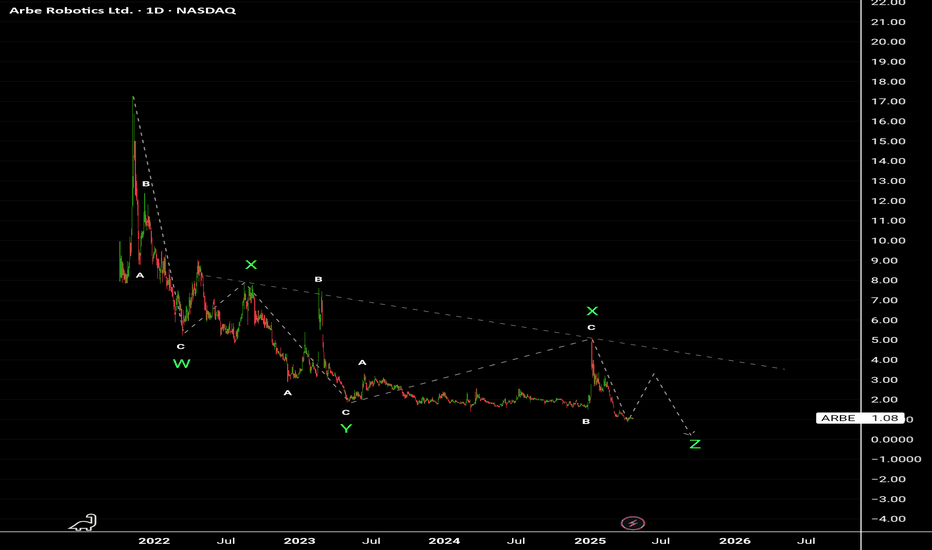Click the 2026 label on time axis
Image resolution: width=932 pixels, height=550 pixels.
click(735, 540)
